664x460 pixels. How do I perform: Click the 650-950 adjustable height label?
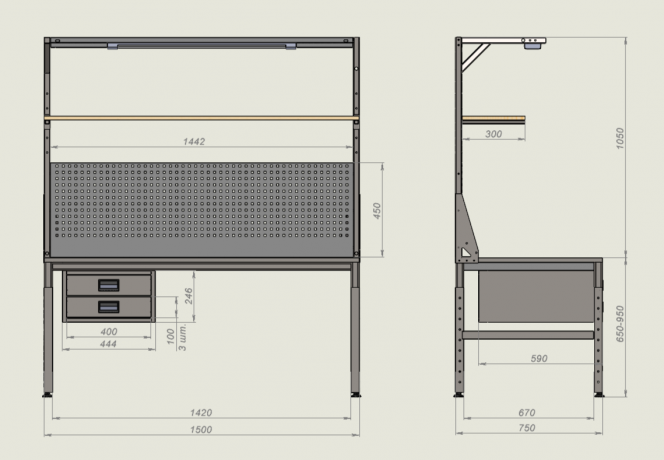pos(620,324)
